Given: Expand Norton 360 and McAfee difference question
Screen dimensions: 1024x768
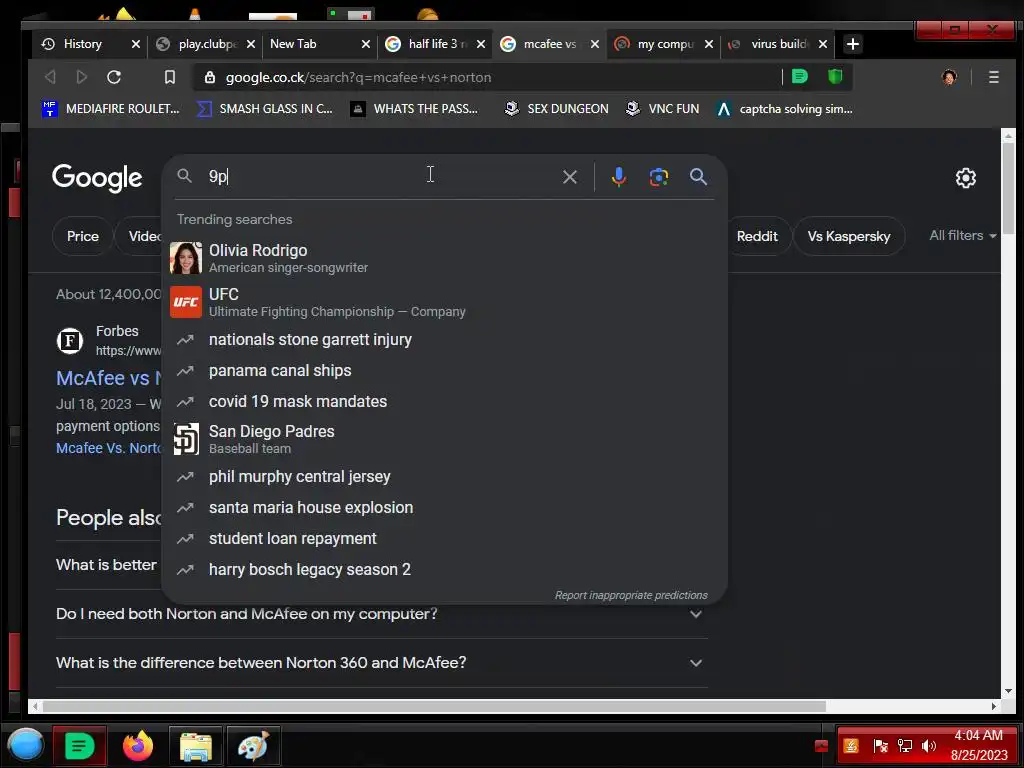Looking at the screenshot, I should 382,663.
